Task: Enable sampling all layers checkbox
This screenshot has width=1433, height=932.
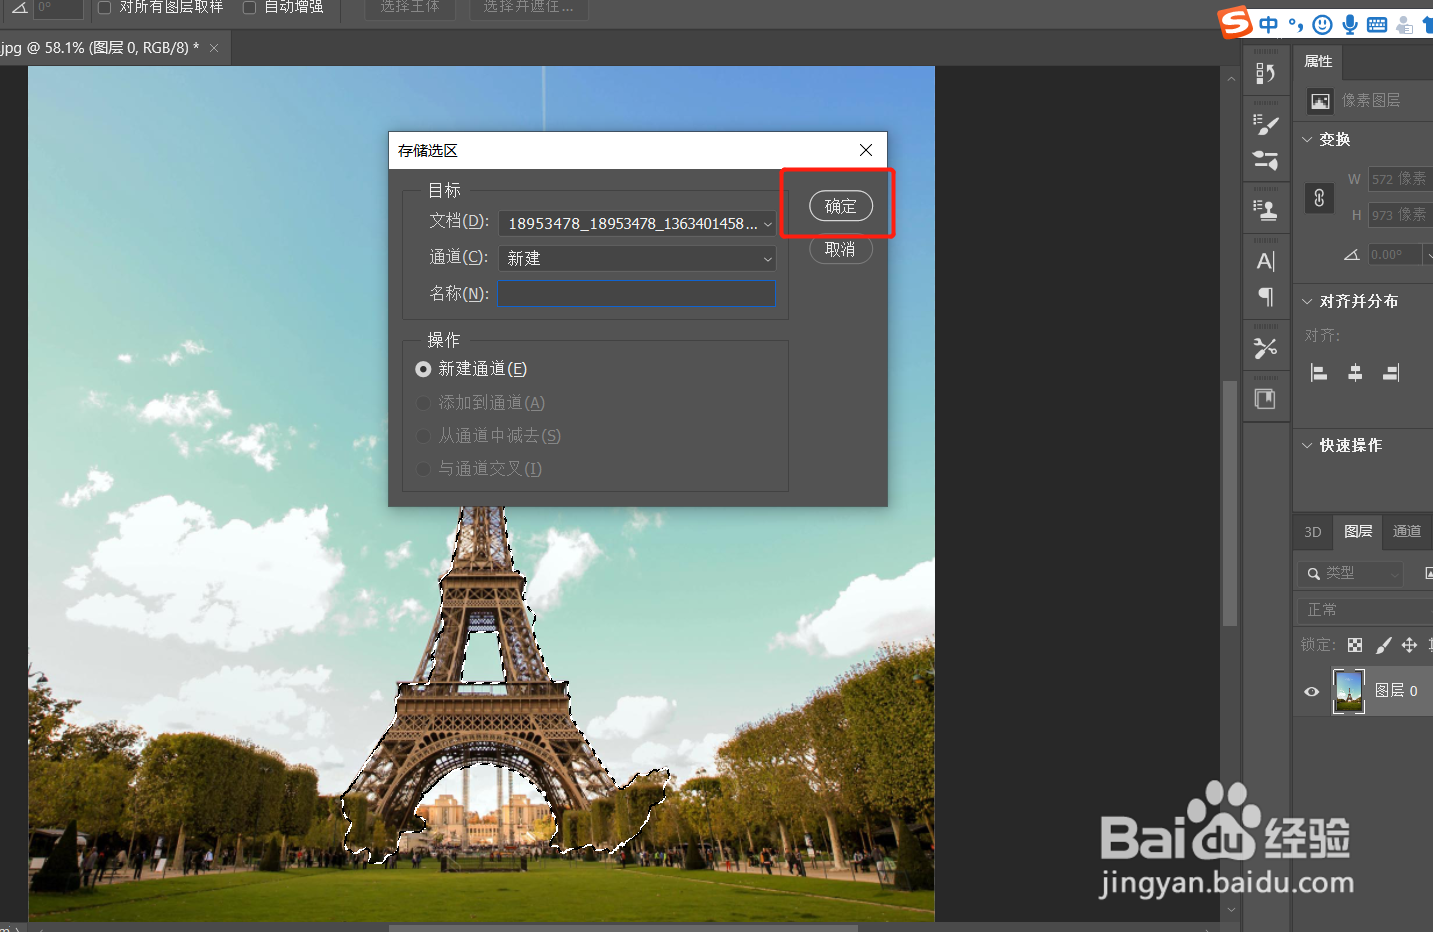Action: (104, 8)
